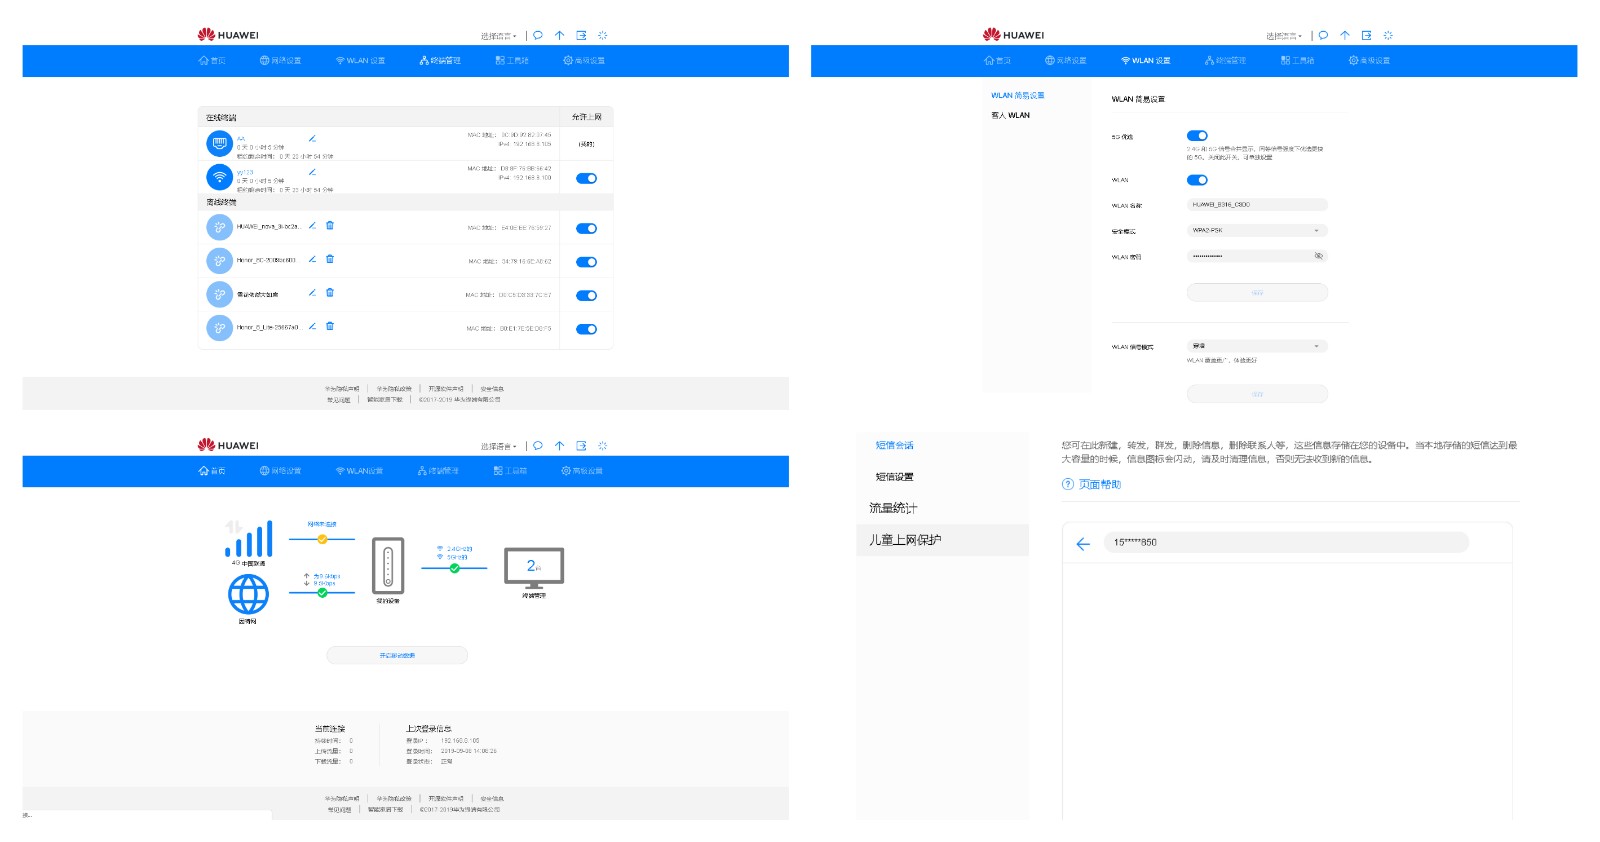This screenshot has width=1600, height=842.
Task: Toggle the 5G 优选 switch
Action: (x=1197, y=136)
